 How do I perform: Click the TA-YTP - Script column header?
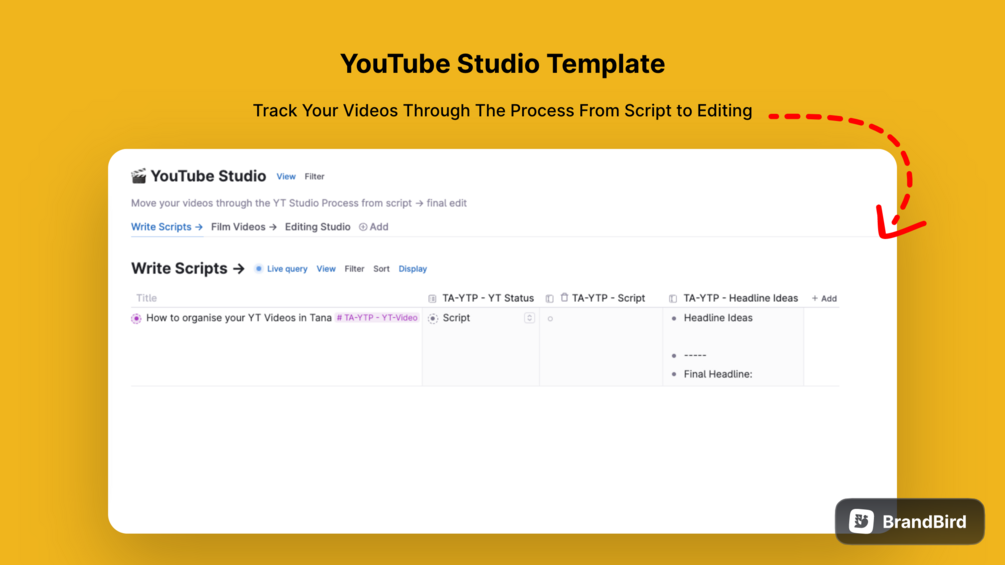[608, 298]
